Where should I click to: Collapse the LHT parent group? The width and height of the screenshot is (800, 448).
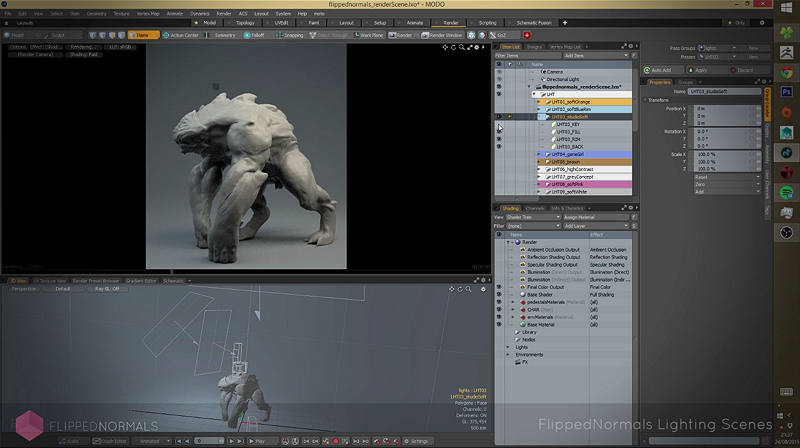point(533,94)
